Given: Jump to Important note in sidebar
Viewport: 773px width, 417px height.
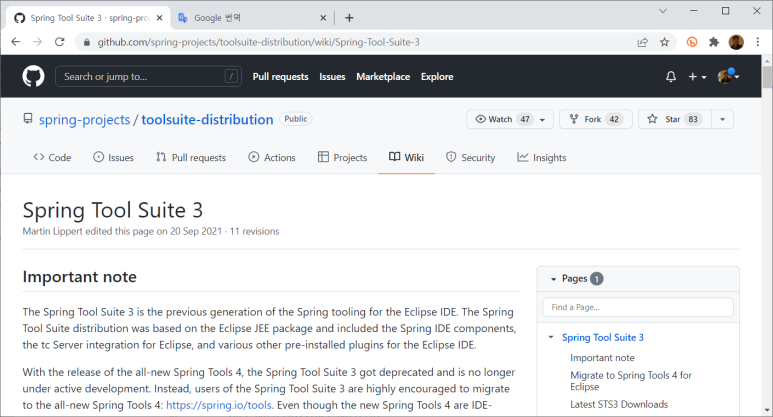Looking at the screenshot, I should (x=602, y=358).
